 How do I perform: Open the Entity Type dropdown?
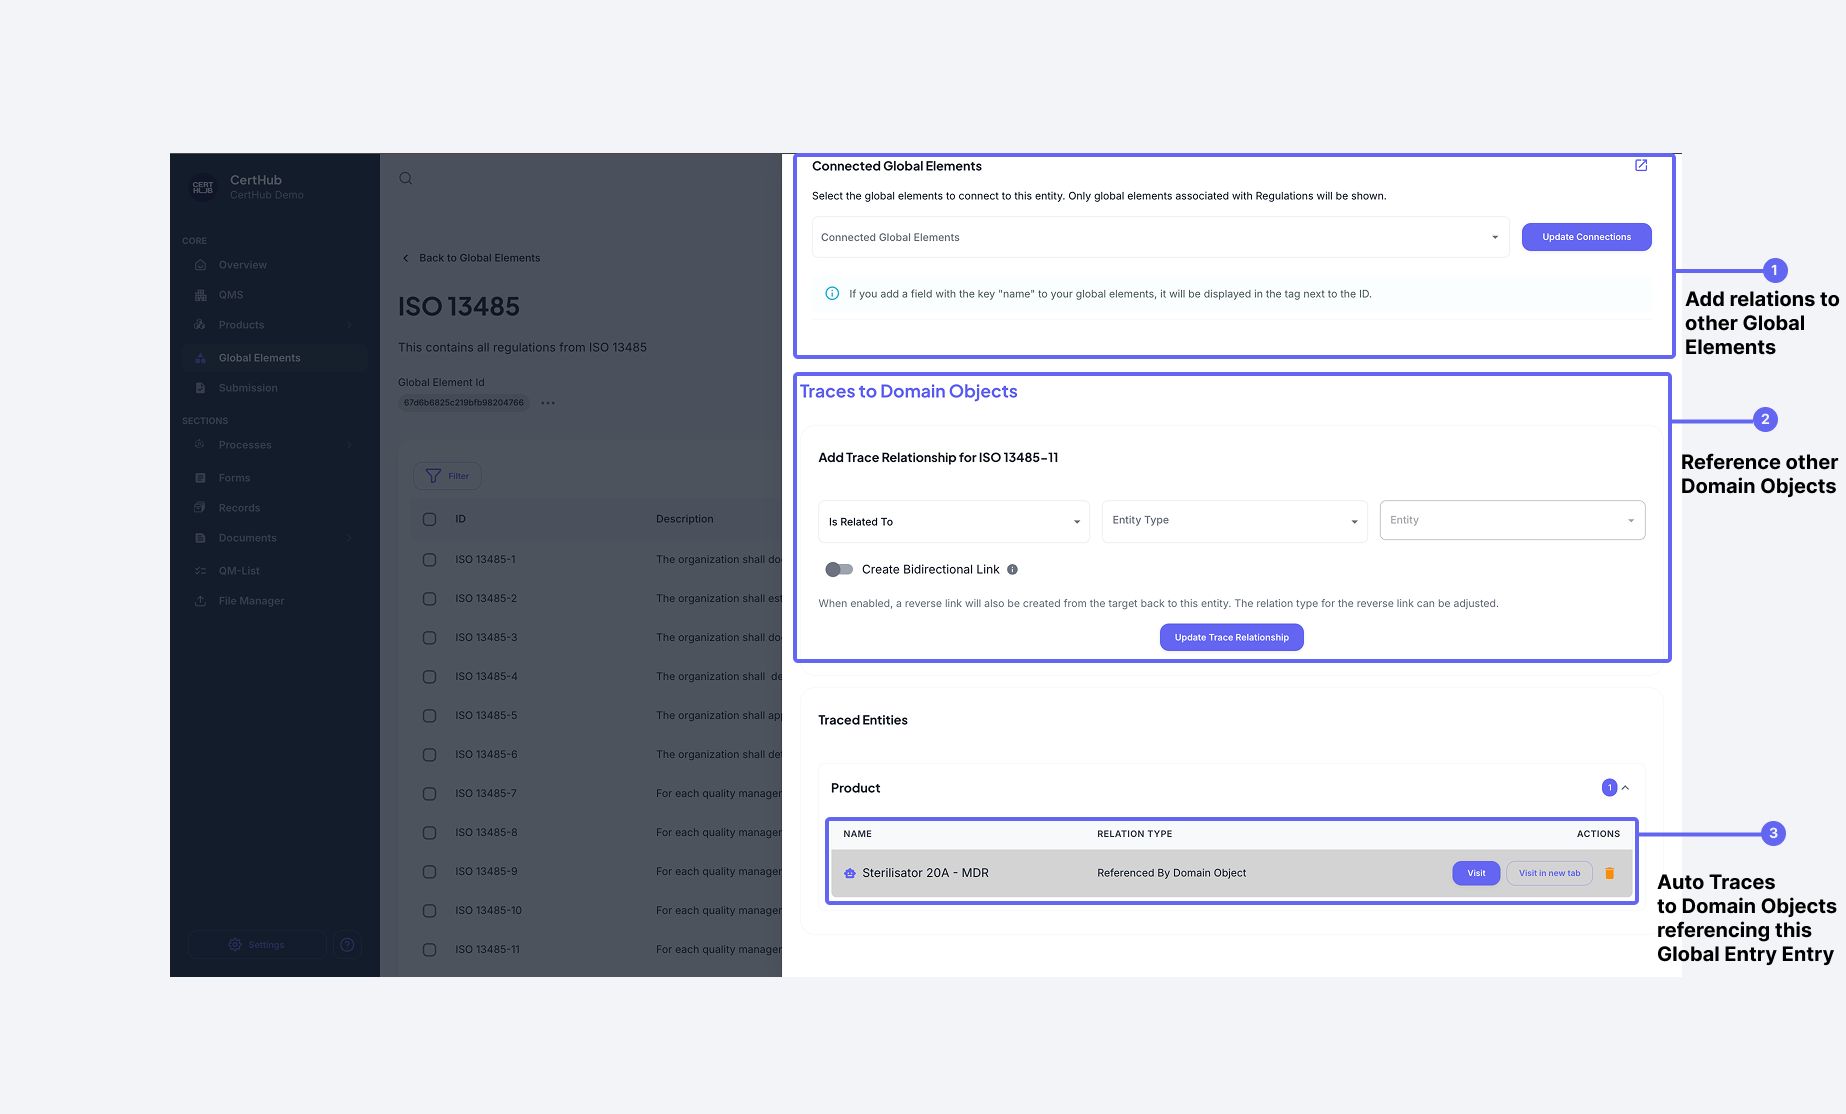[1234, 521]
